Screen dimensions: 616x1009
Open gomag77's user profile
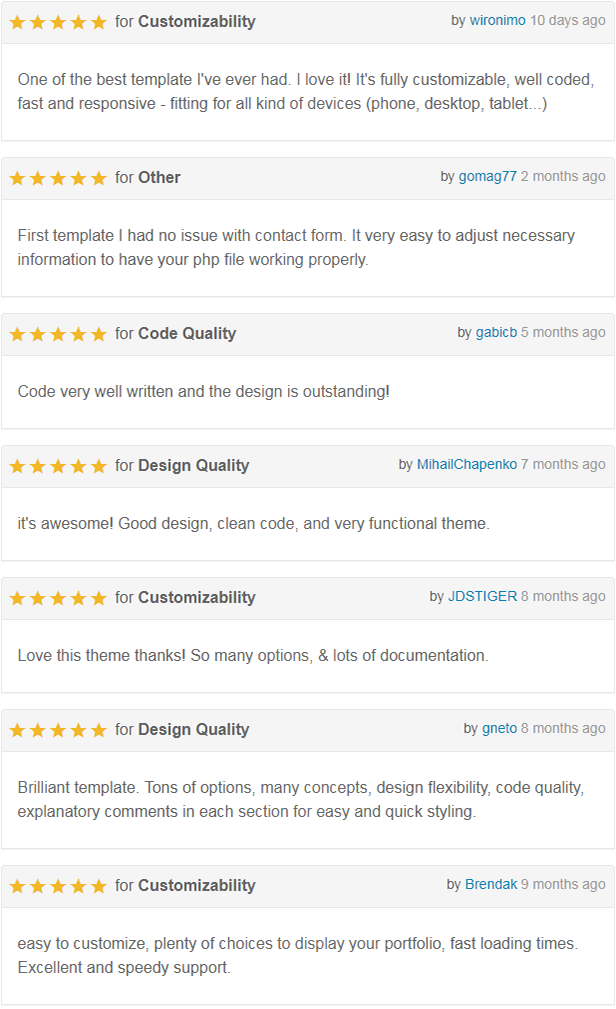pos(488,177)
